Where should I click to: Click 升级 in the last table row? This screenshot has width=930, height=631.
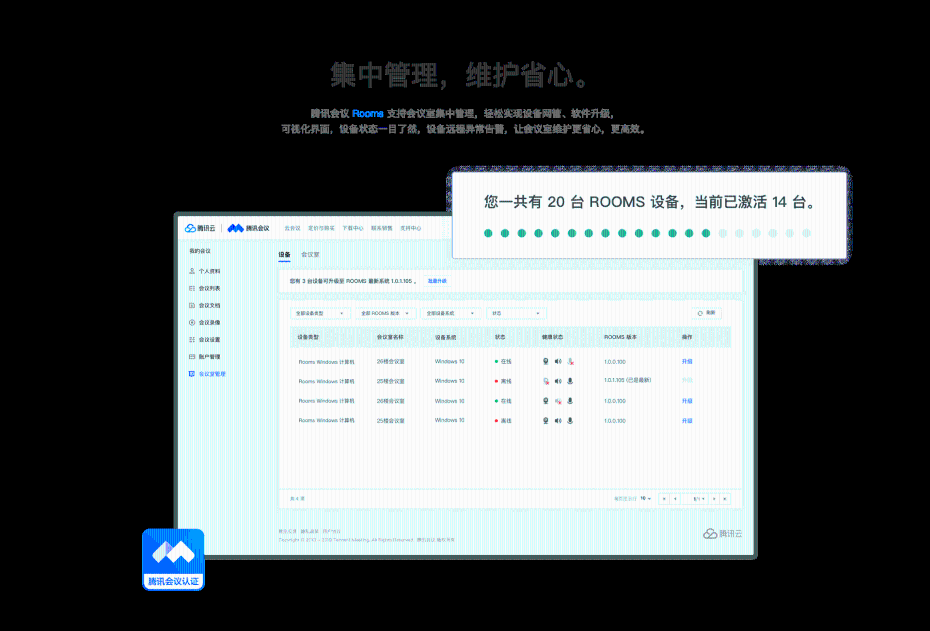tap(687, 420)
